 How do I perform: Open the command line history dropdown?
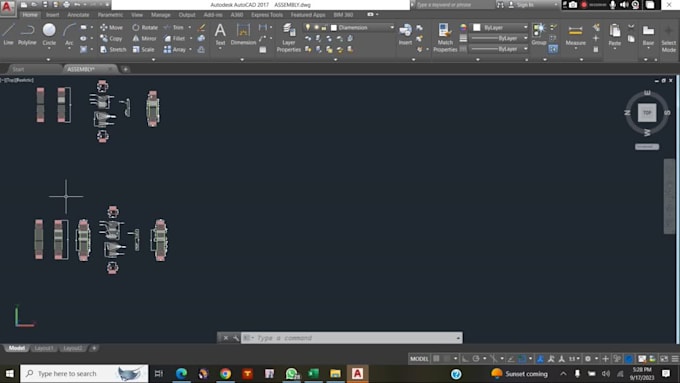click(458, 338)
